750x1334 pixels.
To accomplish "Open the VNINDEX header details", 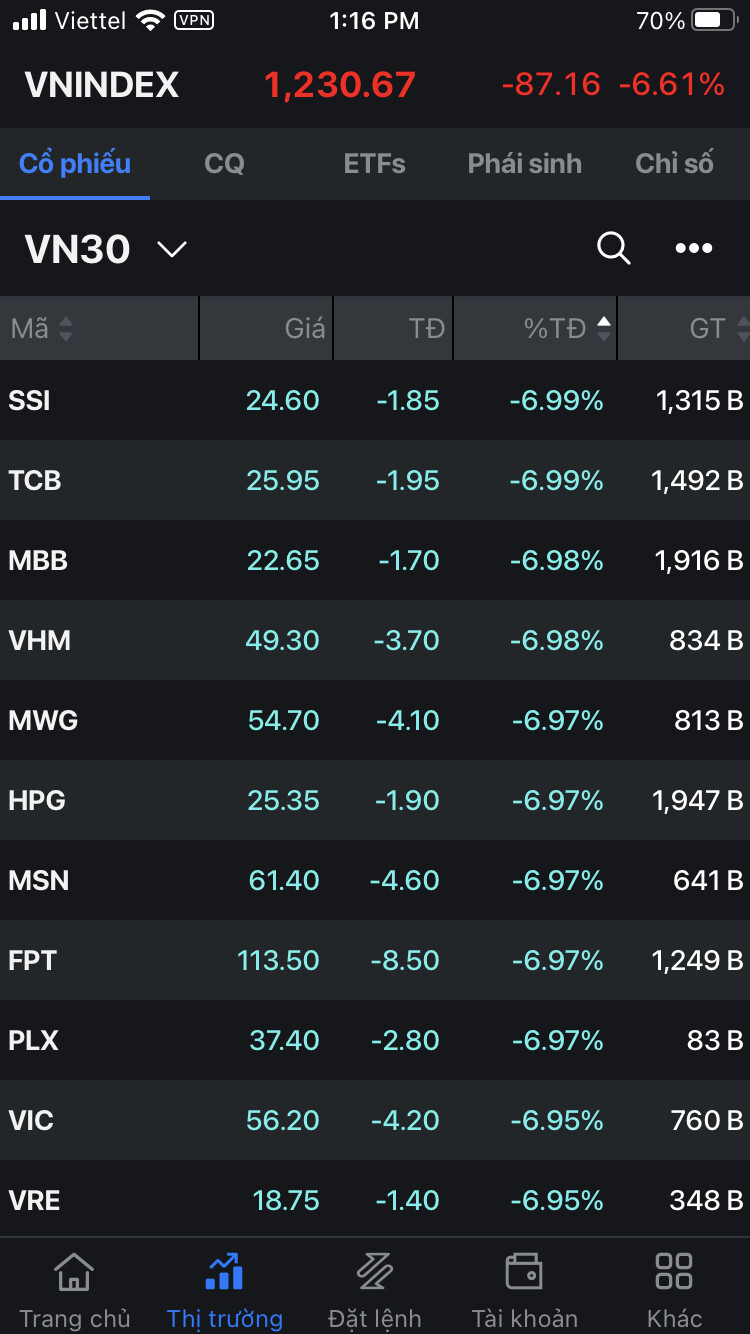I will tap(102, 85).
